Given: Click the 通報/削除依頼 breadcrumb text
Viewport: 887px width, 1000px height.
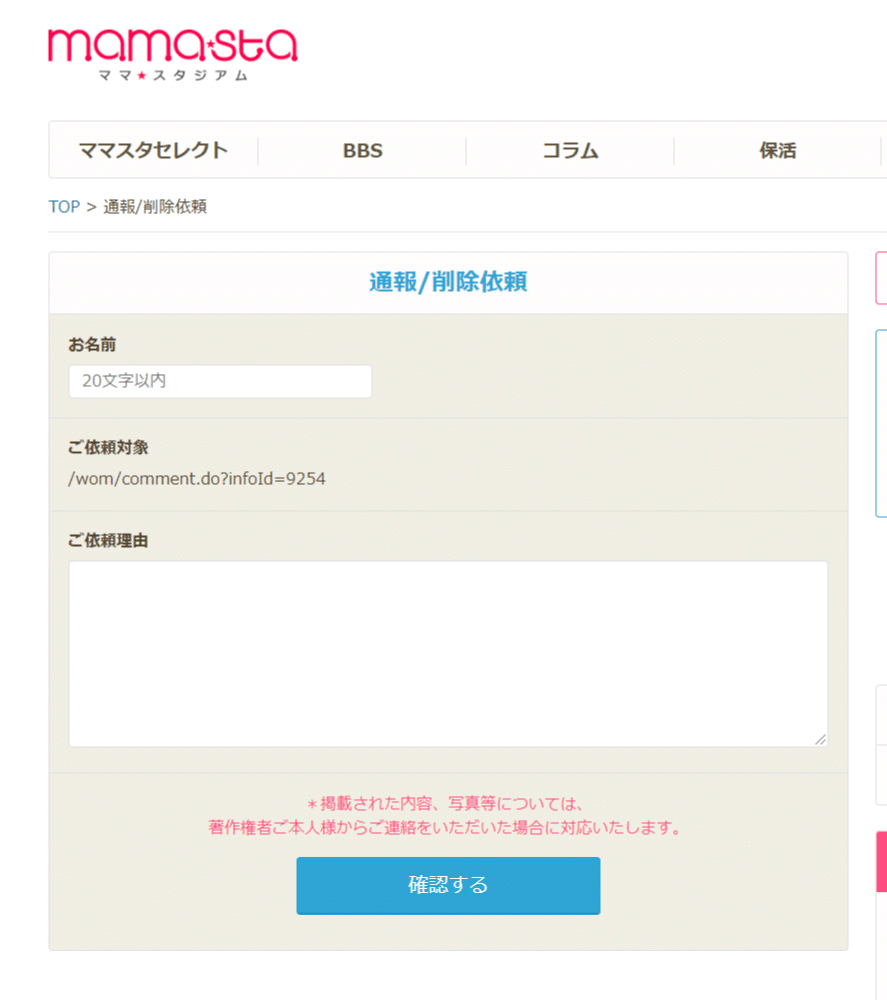Looking at the screenshot, I should coord(155,207).
